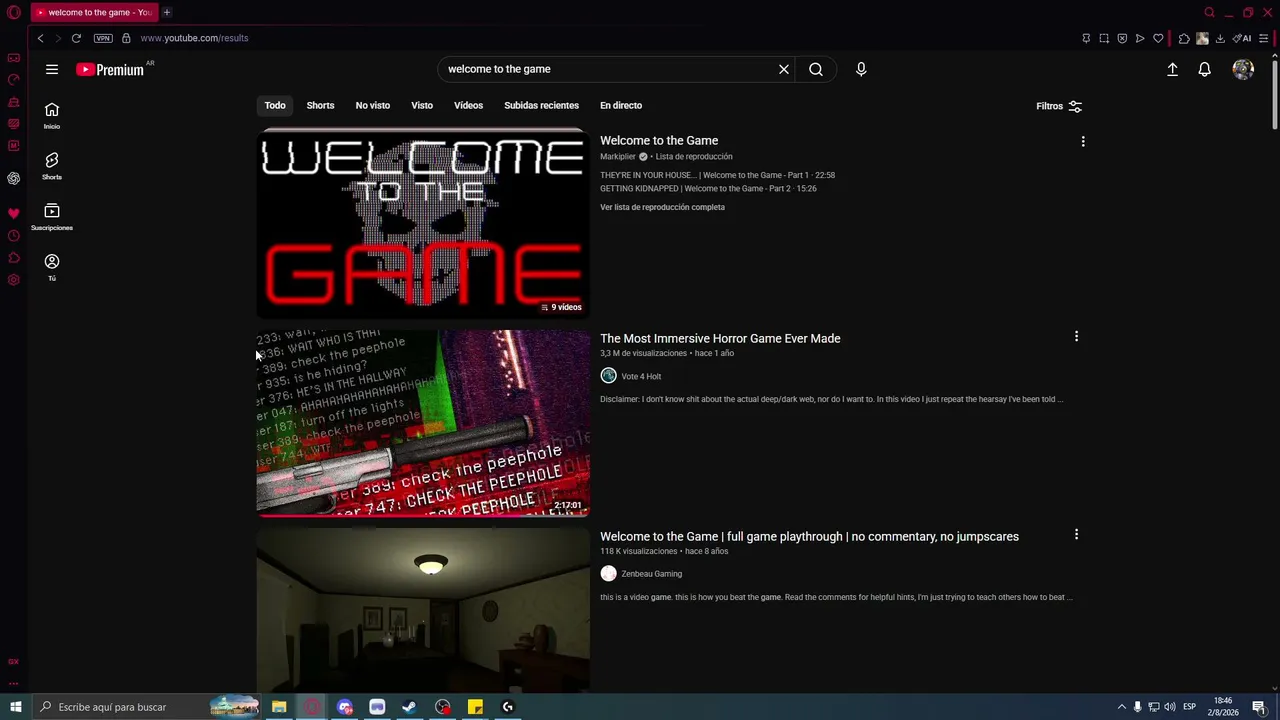Open Shorts in the YouTube sidebar

[x=52, y=166]
